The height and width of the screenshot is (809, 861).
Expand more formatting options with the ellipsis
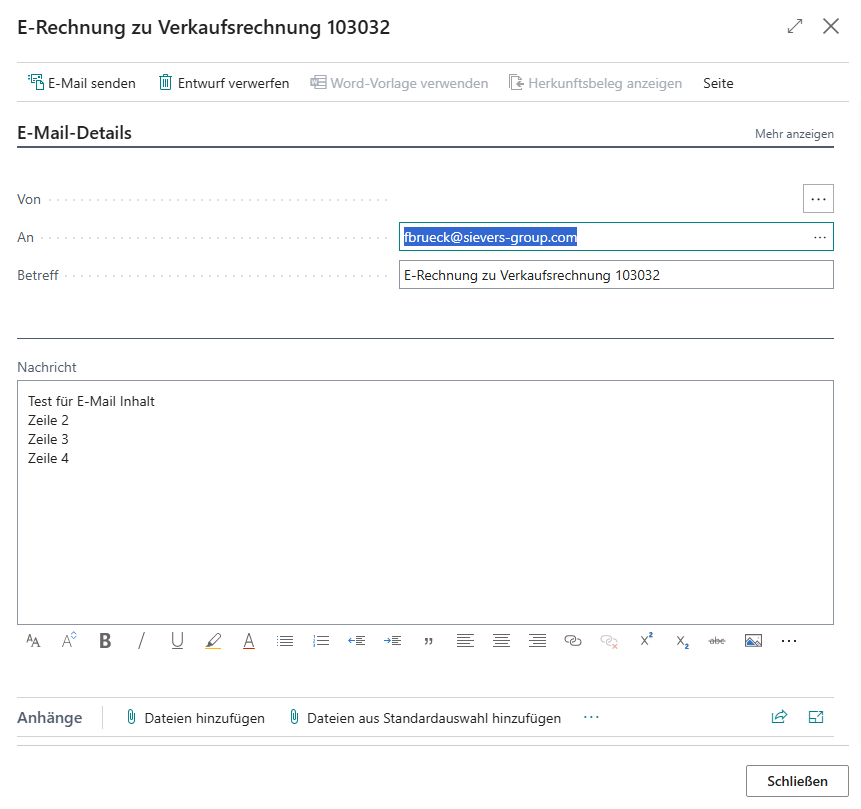[789, 640]
